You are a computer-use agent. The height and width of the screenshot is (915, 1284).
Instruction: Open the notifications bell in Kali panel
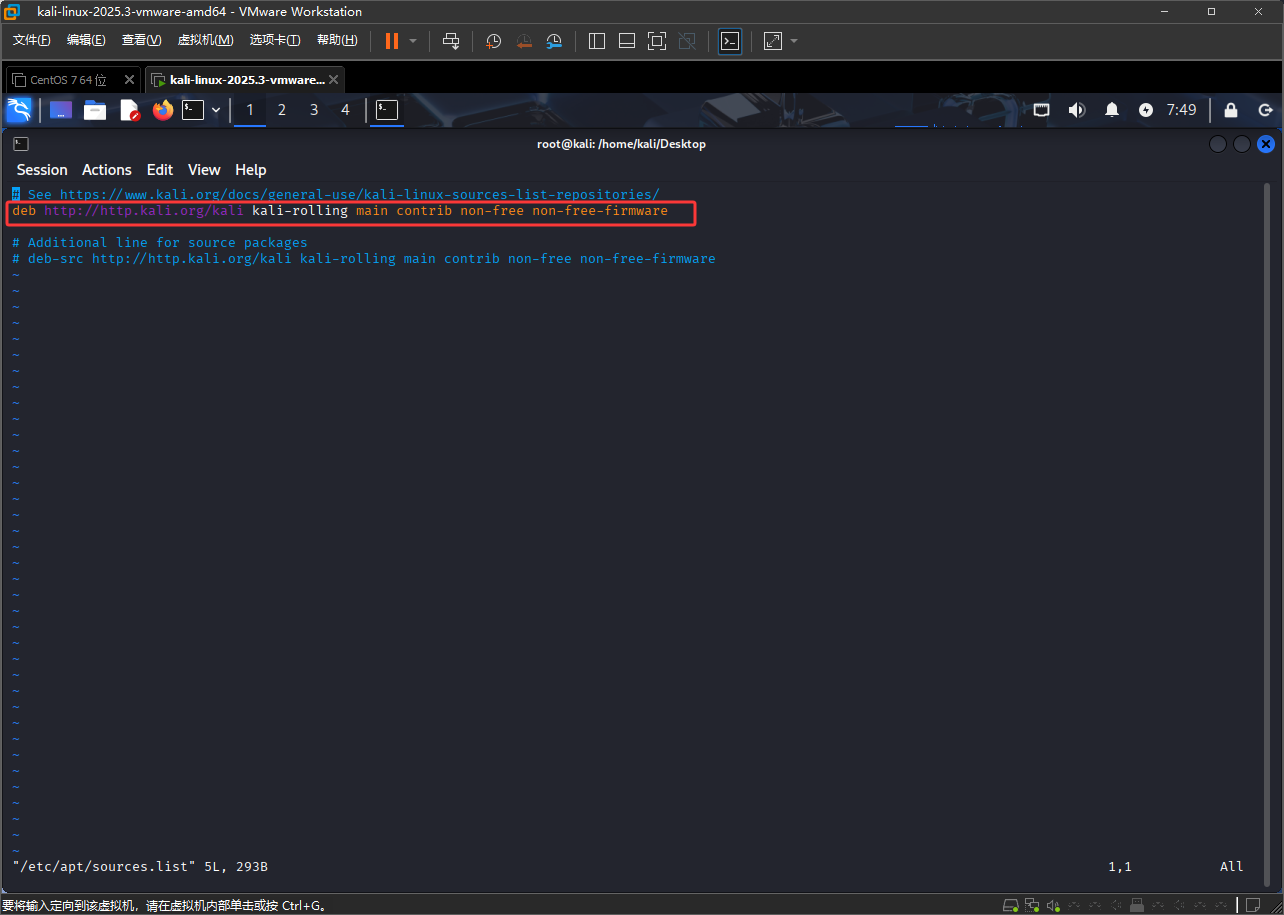click(x=1112, y=110)
